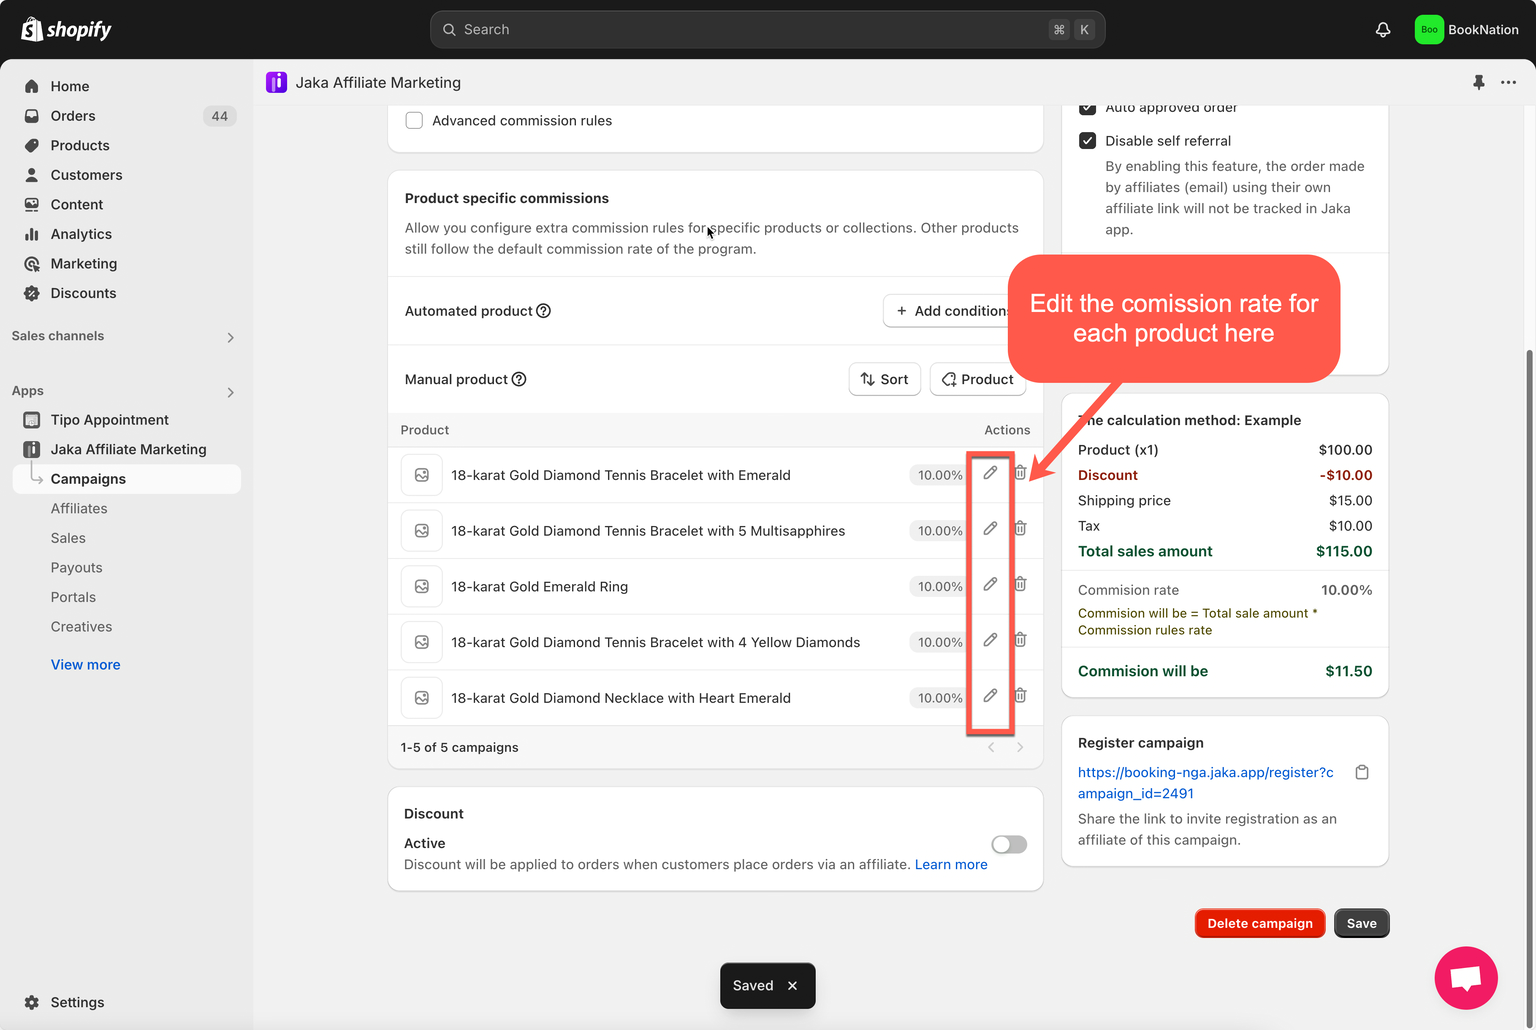Follow the Learn more link

[951, 865]
